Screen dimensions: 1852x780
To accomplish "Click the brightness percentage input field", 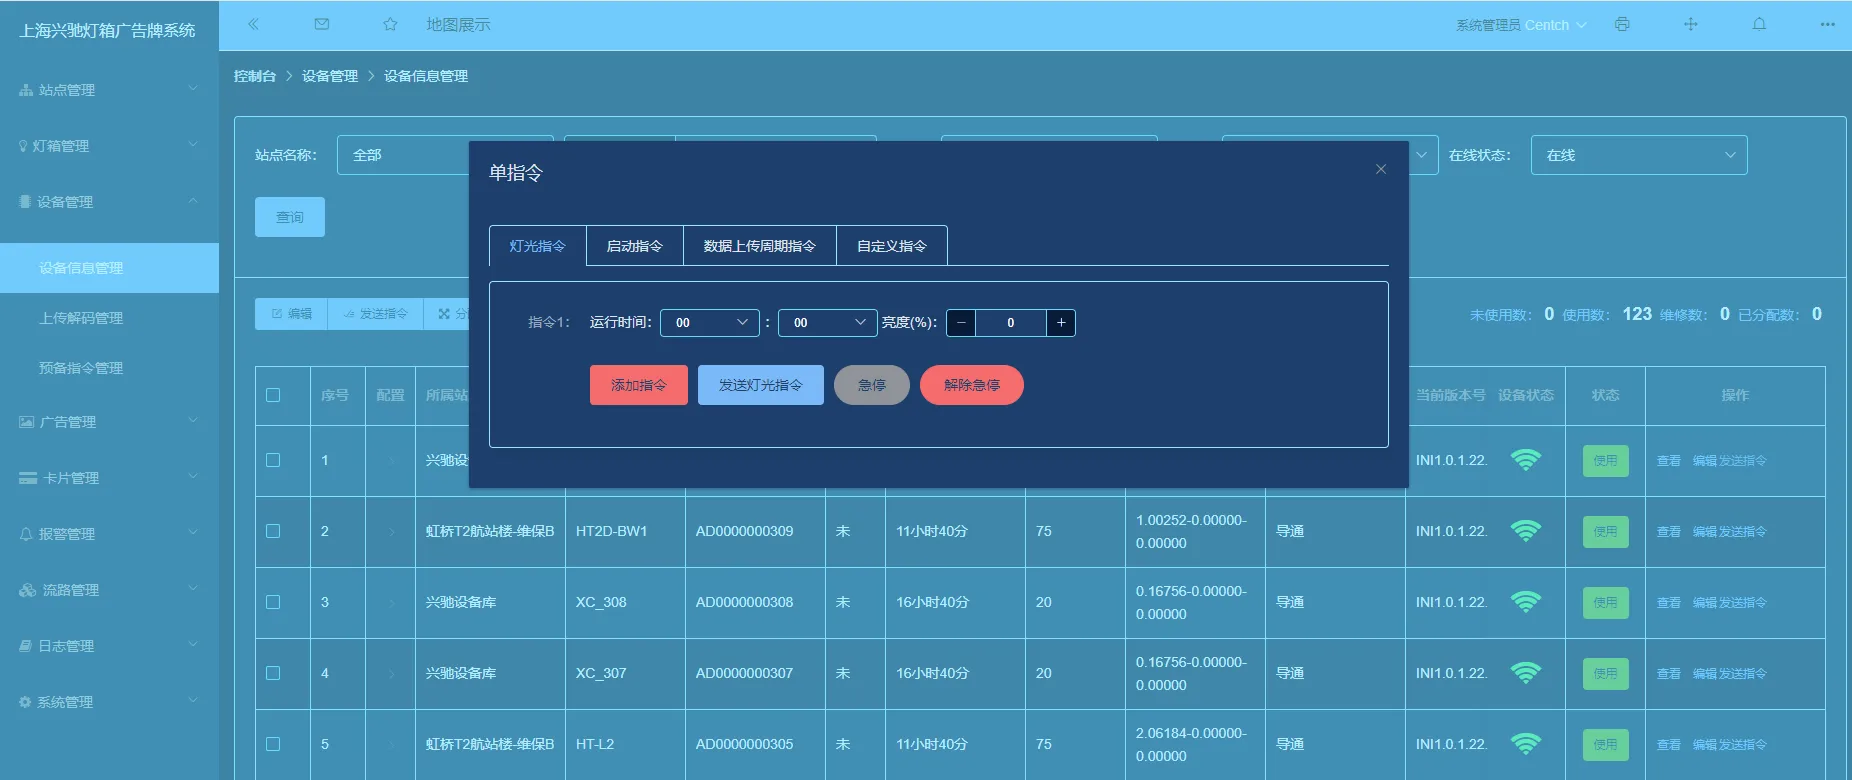I will click(1011, 322).
